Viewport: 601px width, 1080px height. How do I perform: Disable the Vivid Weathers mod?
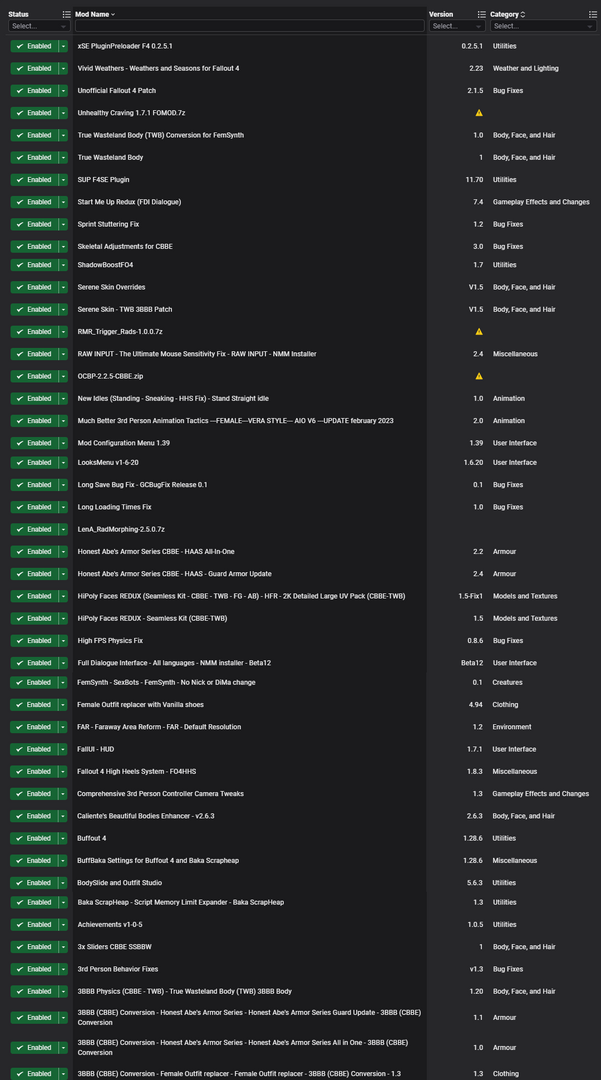pyautogui.click(x=36, y=67)
